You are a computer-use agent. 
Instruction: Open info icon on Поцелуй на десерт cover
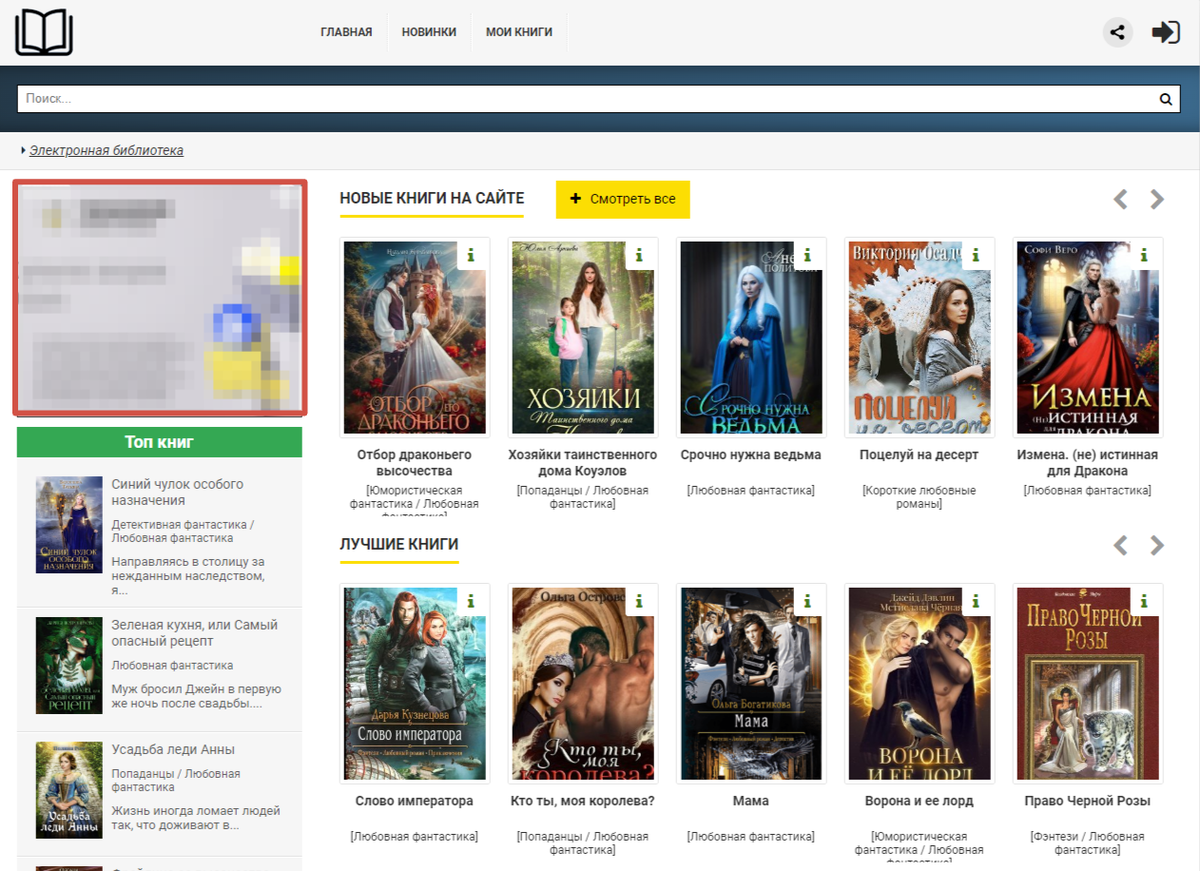click(975, 255)
